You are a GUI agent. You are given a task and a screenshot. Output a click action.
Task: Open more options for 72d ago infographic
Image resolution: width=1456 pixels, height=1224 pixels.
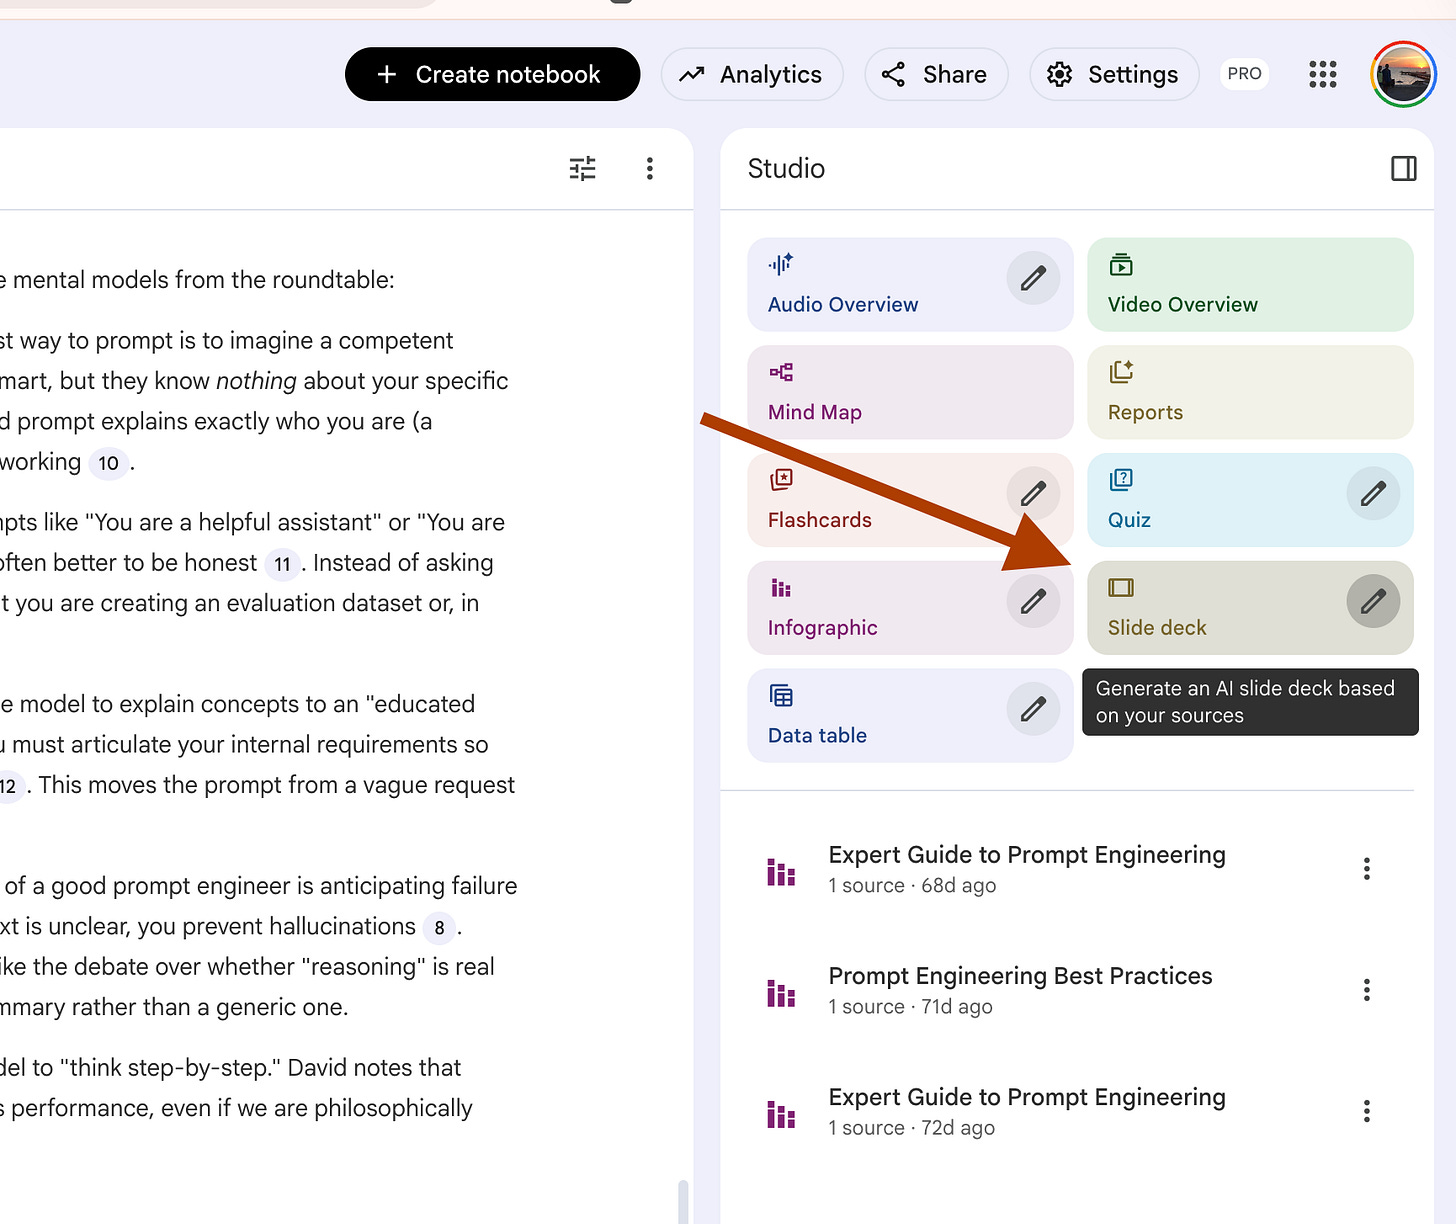(1366, 1111)
